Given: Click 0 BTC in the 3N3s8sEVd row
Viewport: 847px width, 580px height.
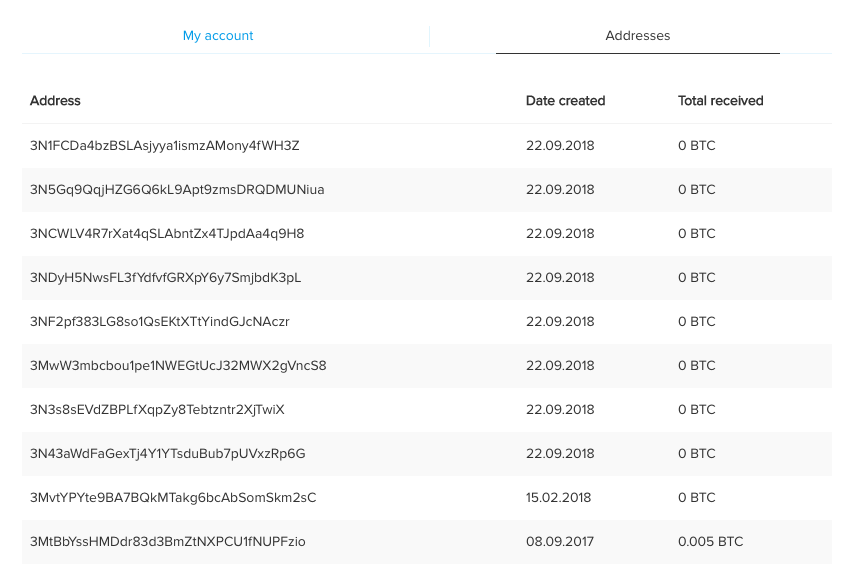Looking at the screenshot, I should [696, 409].
